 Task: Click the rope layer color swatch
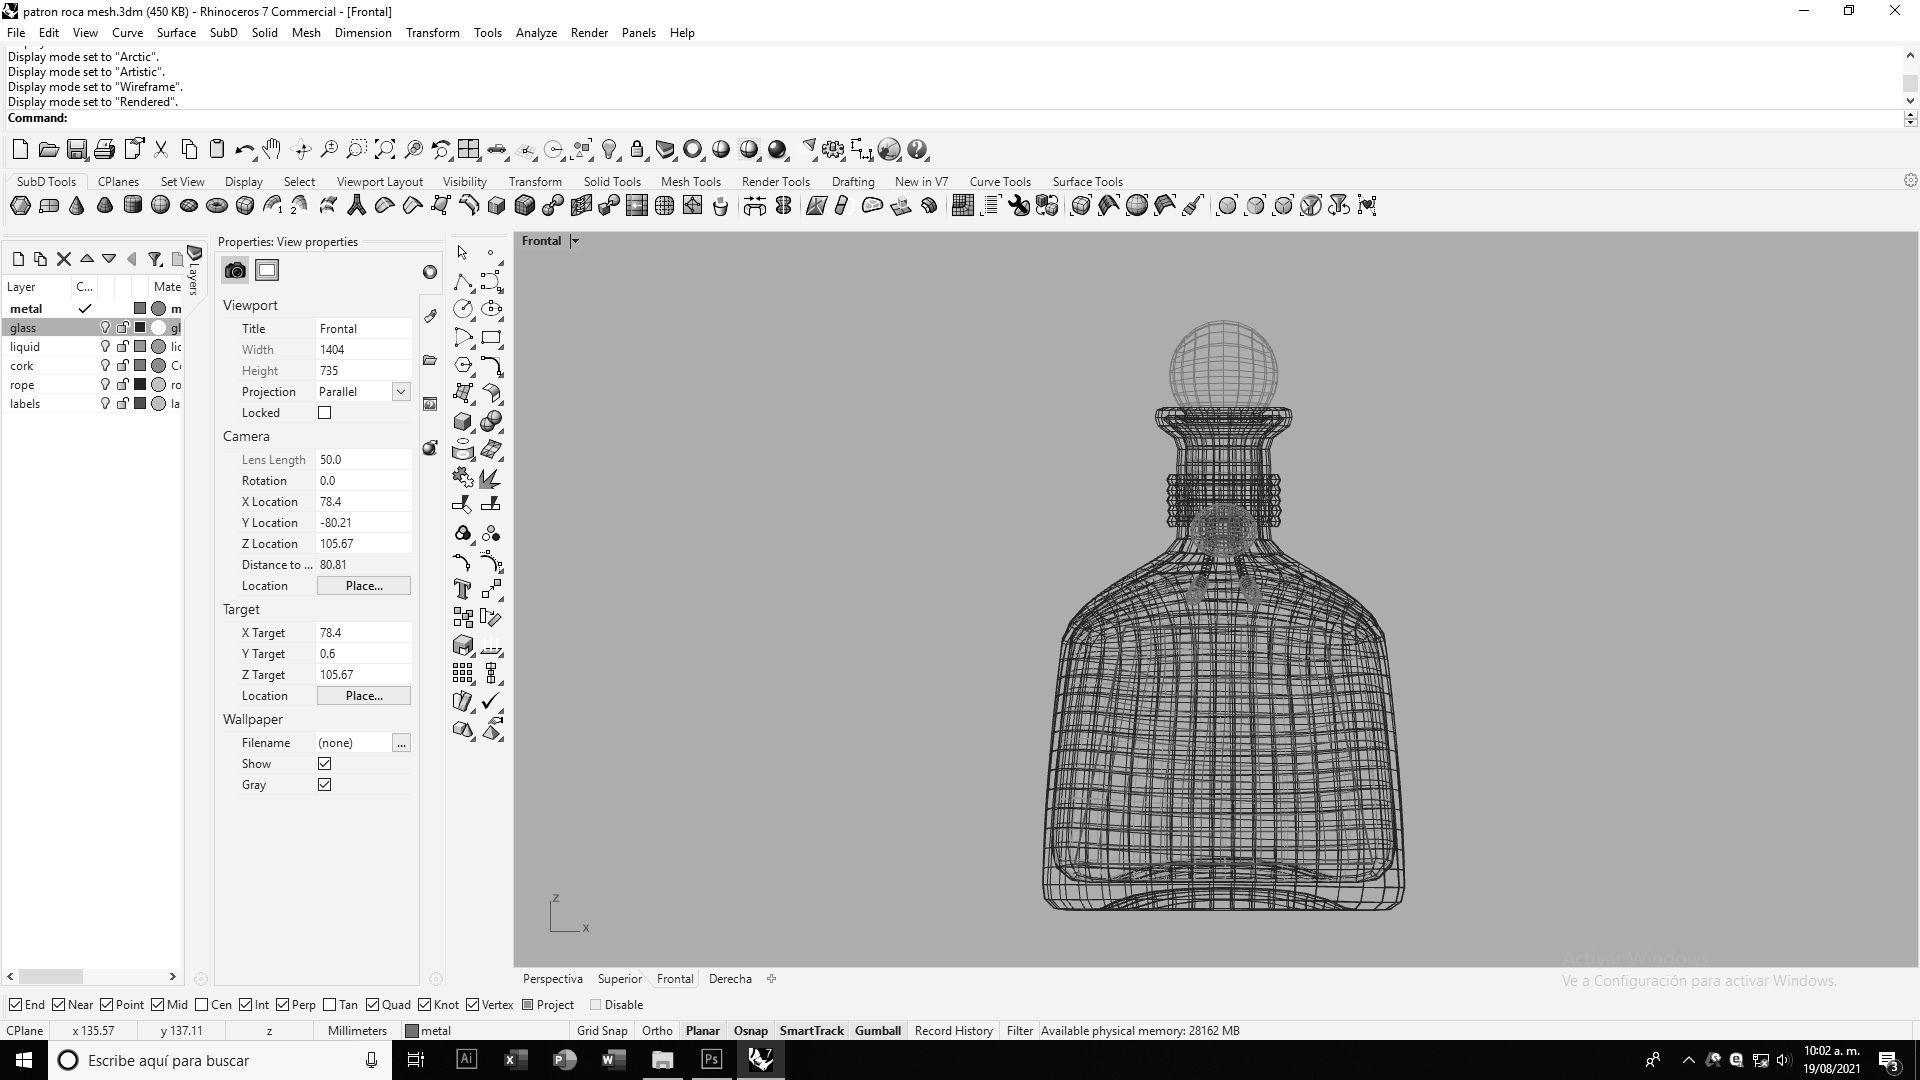click(x=140, y=385)
